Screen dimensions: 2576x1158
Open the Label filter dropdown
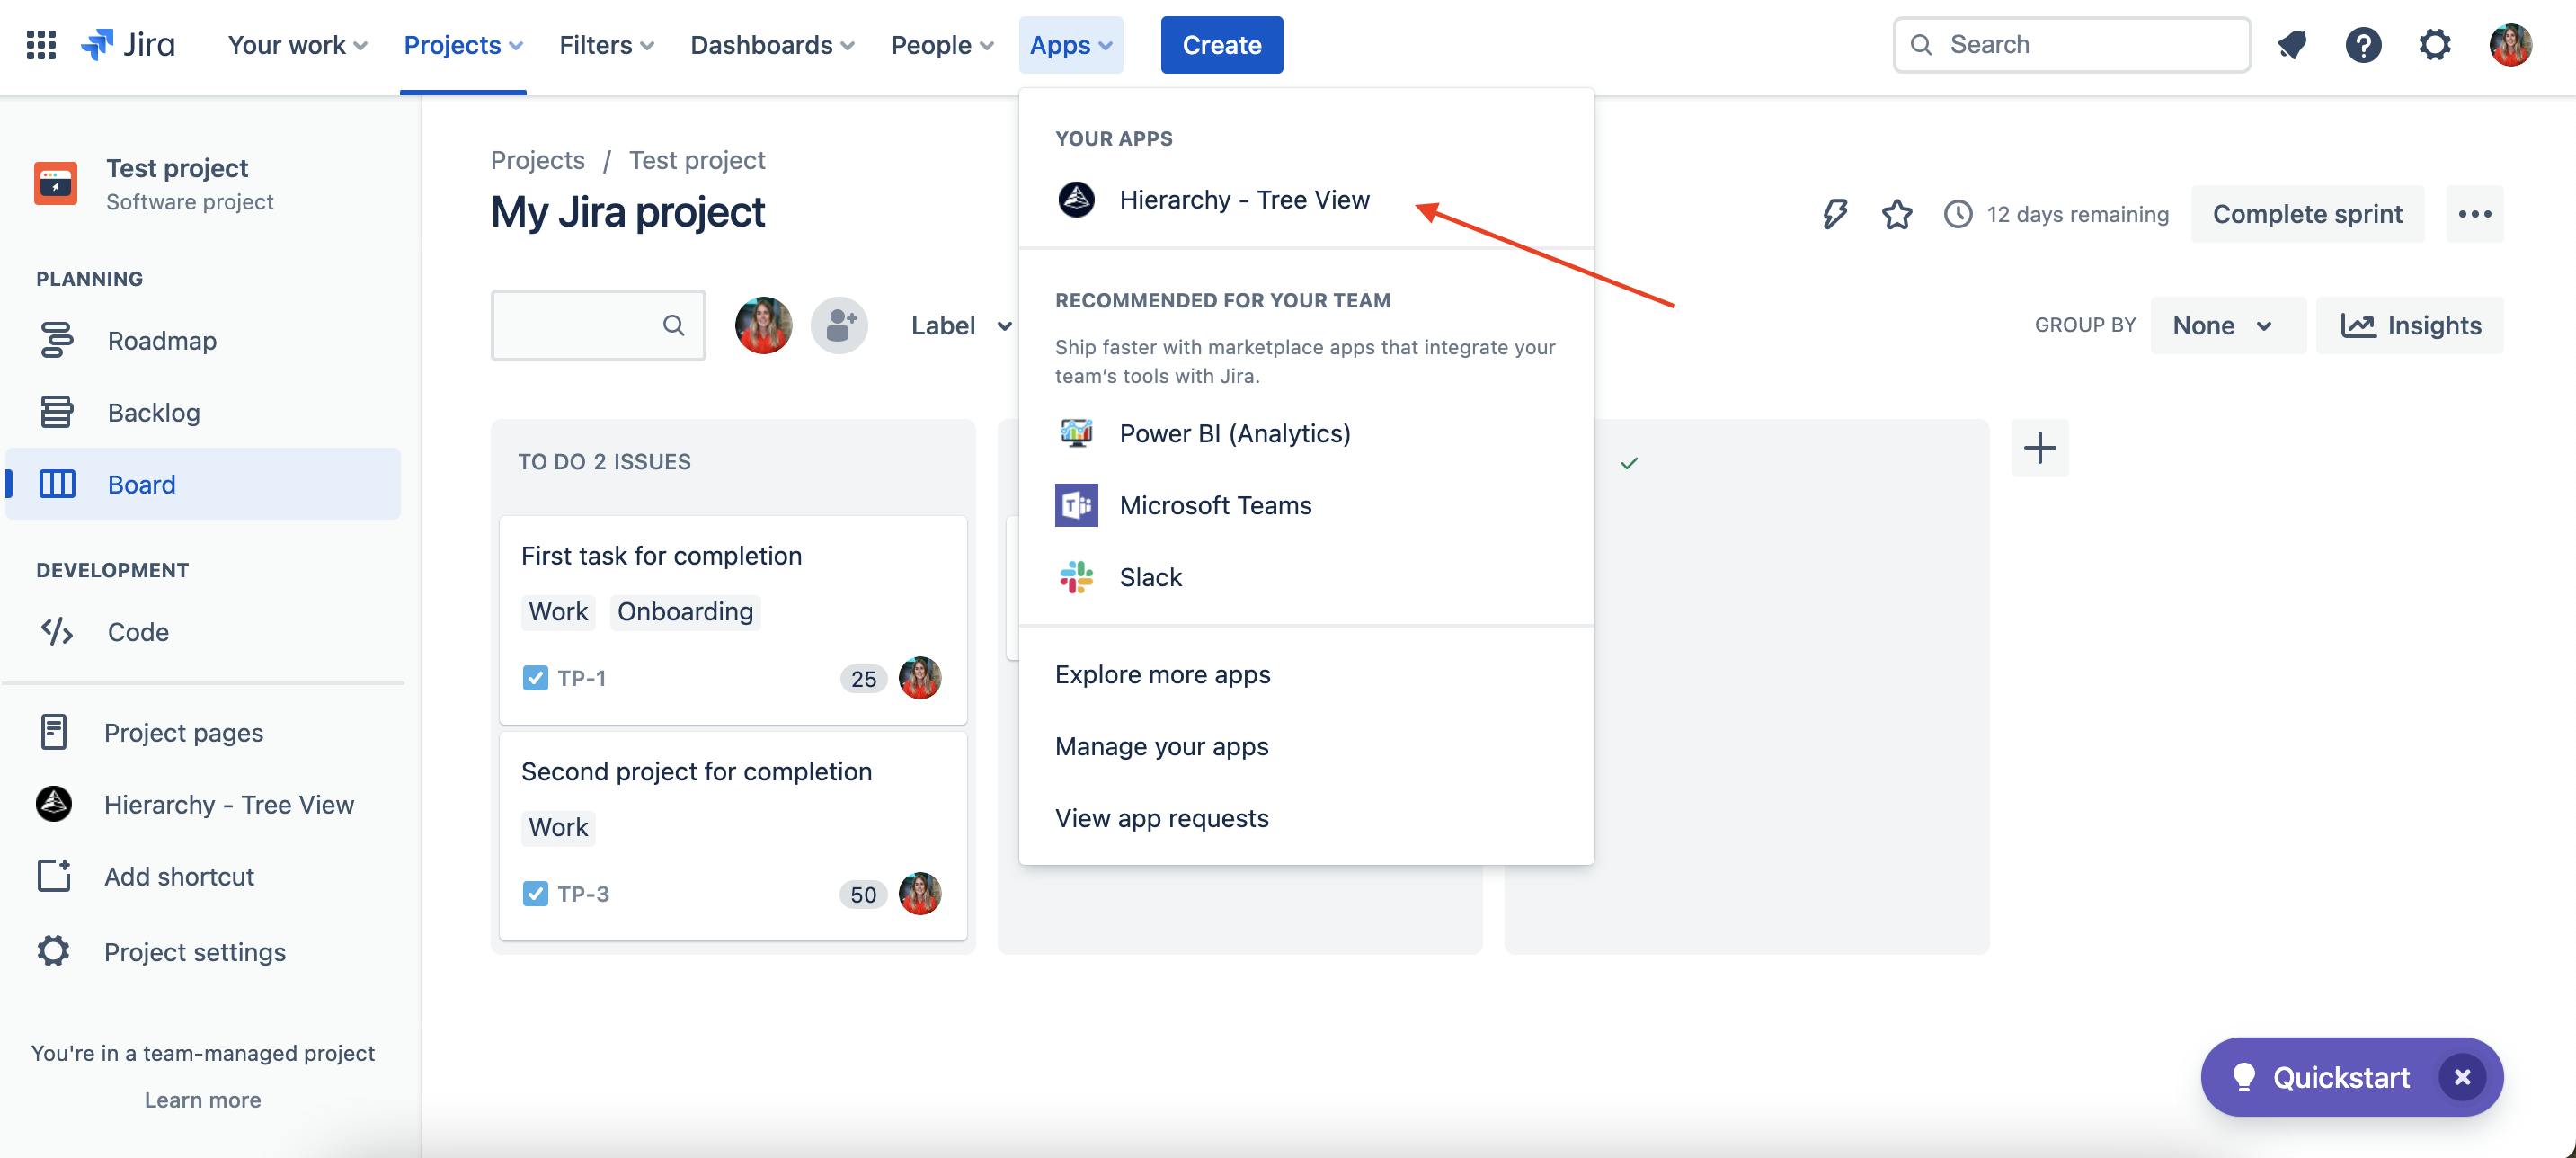click(x=958, y=325)
